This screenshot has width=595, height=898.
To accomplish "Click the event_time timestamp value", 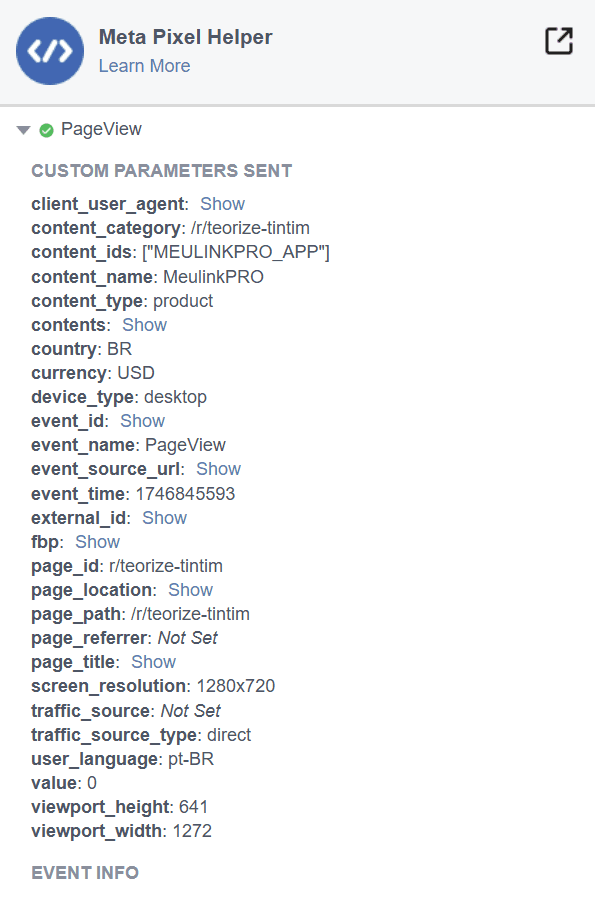I will point(185,494).
